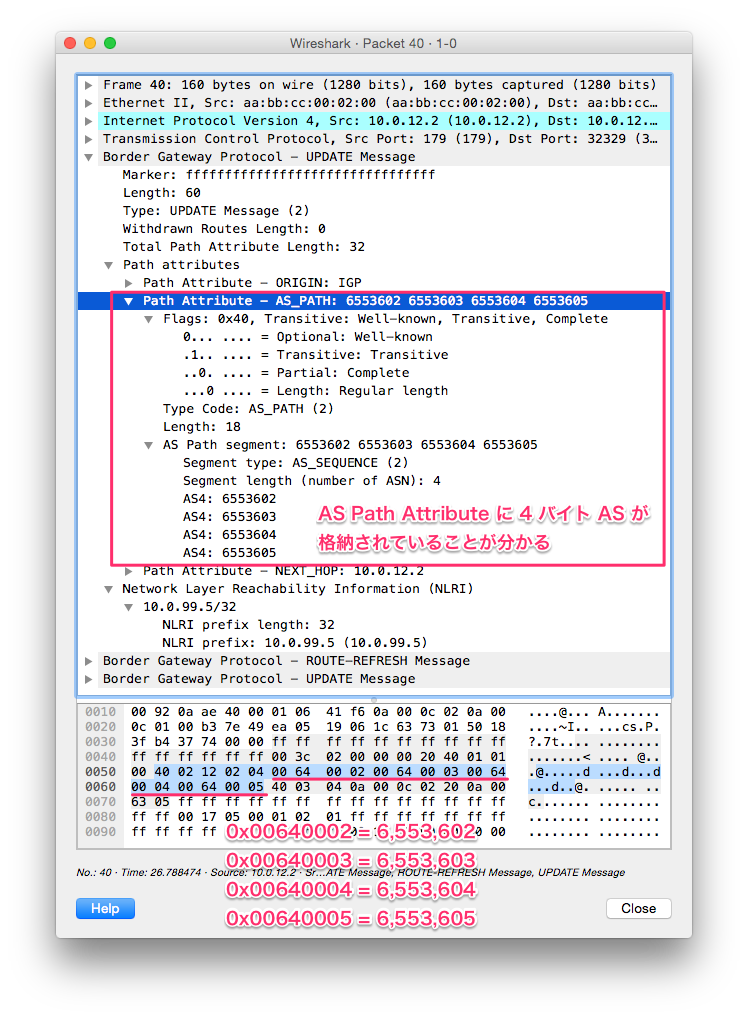Screen dimensions: 748x1018
Task: Minimize window with yellow button
Action: (90, 43)
